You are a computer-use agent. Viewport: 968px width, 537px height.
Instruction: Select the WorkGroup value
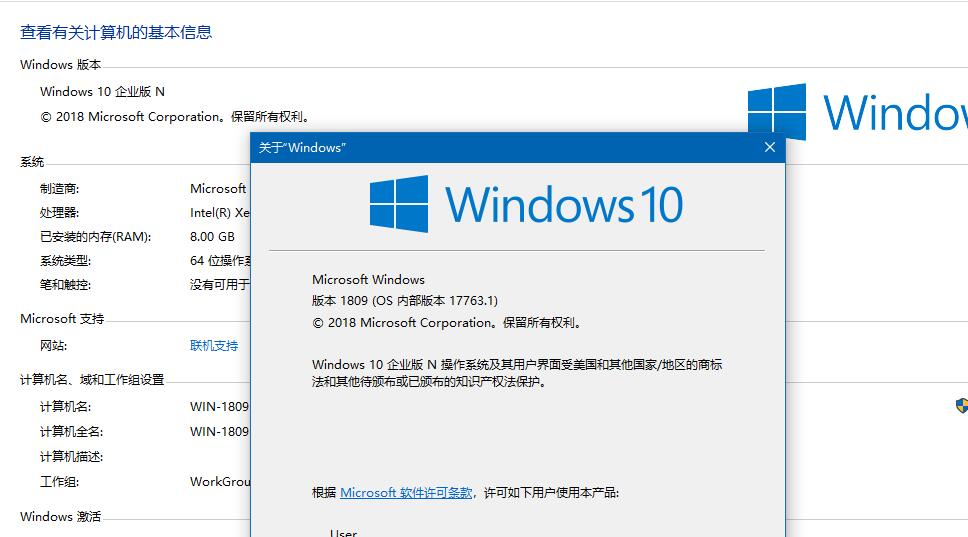pyautogui.click(x=220, y=482)
